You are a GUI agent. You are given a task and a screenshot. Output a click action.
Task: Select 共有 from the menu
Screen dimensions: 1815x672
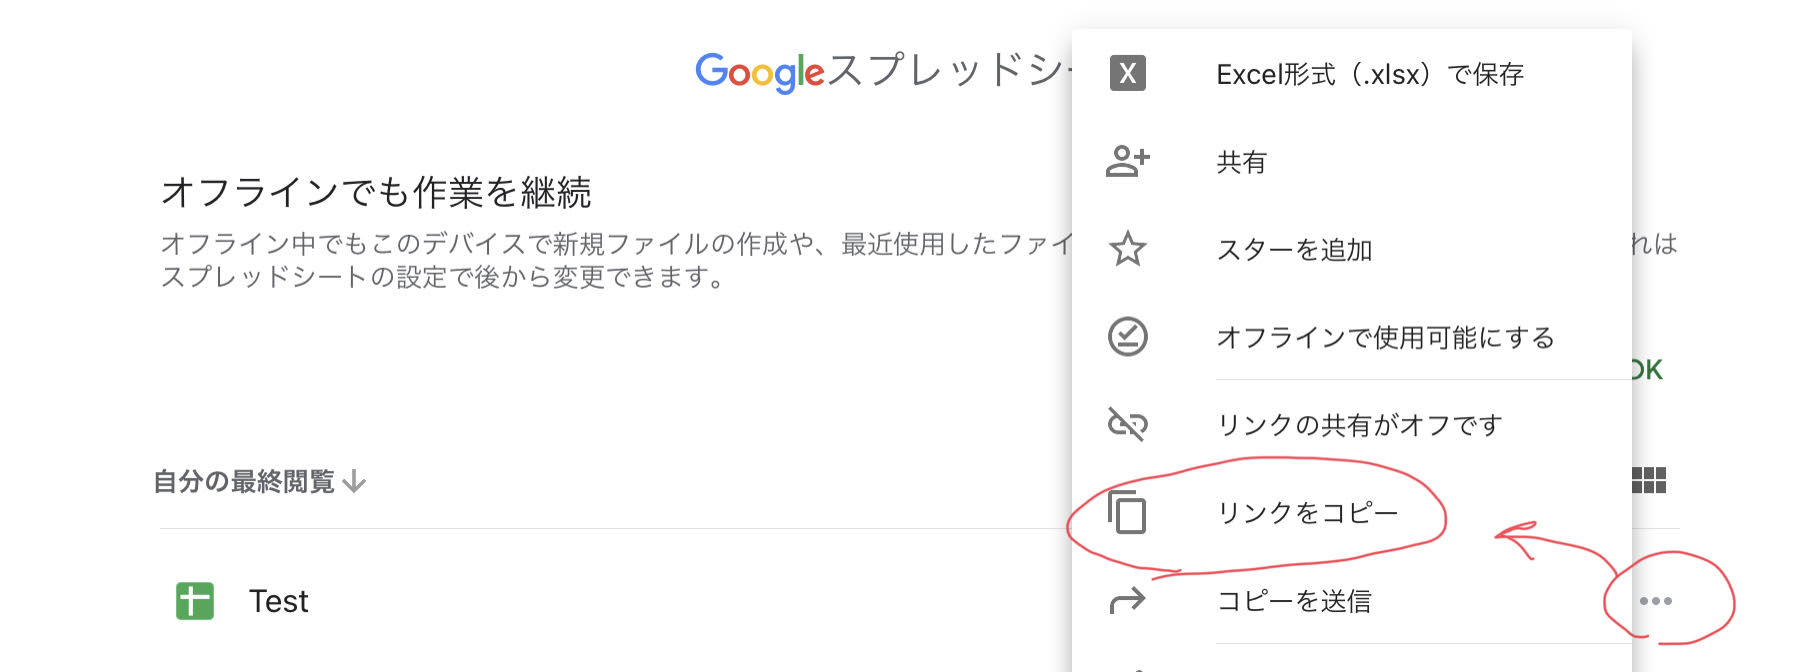[1241, 162]
